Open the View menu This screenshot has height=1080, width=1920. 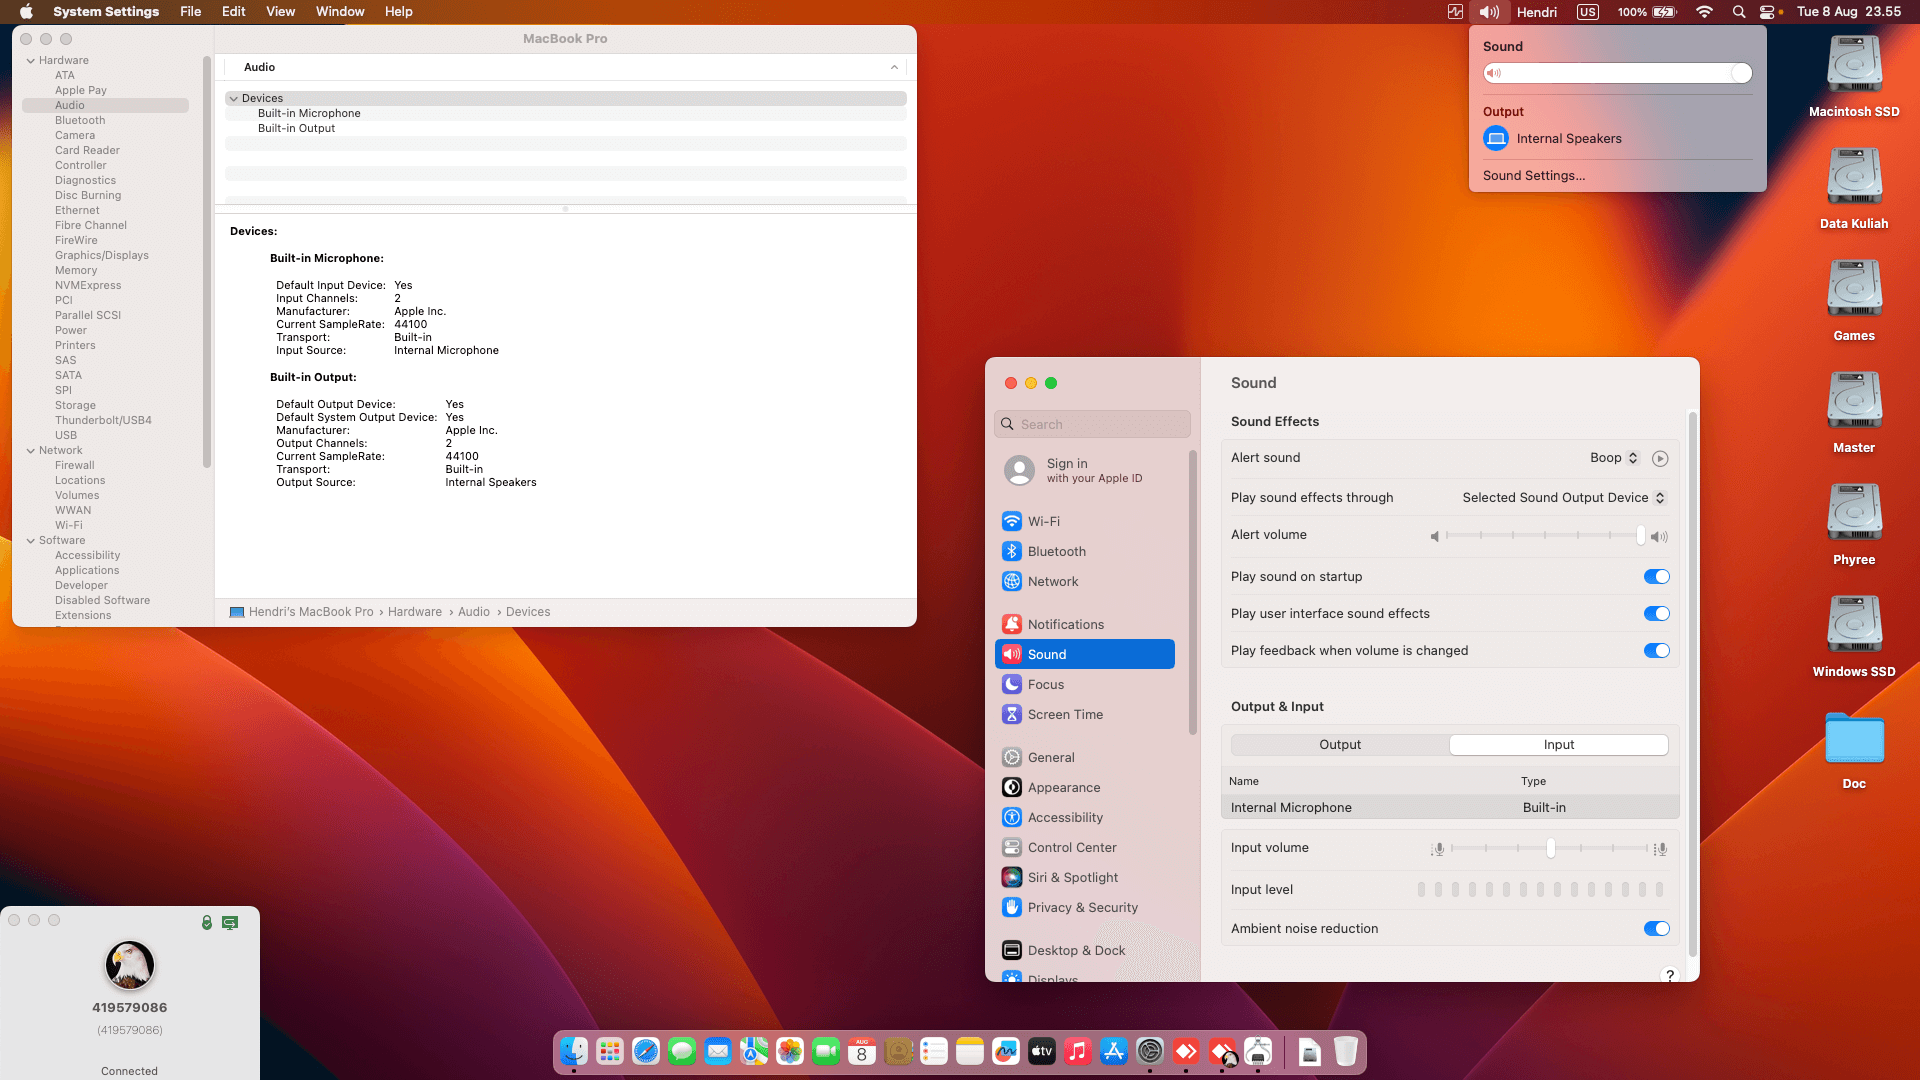click(x=280, y=12)
